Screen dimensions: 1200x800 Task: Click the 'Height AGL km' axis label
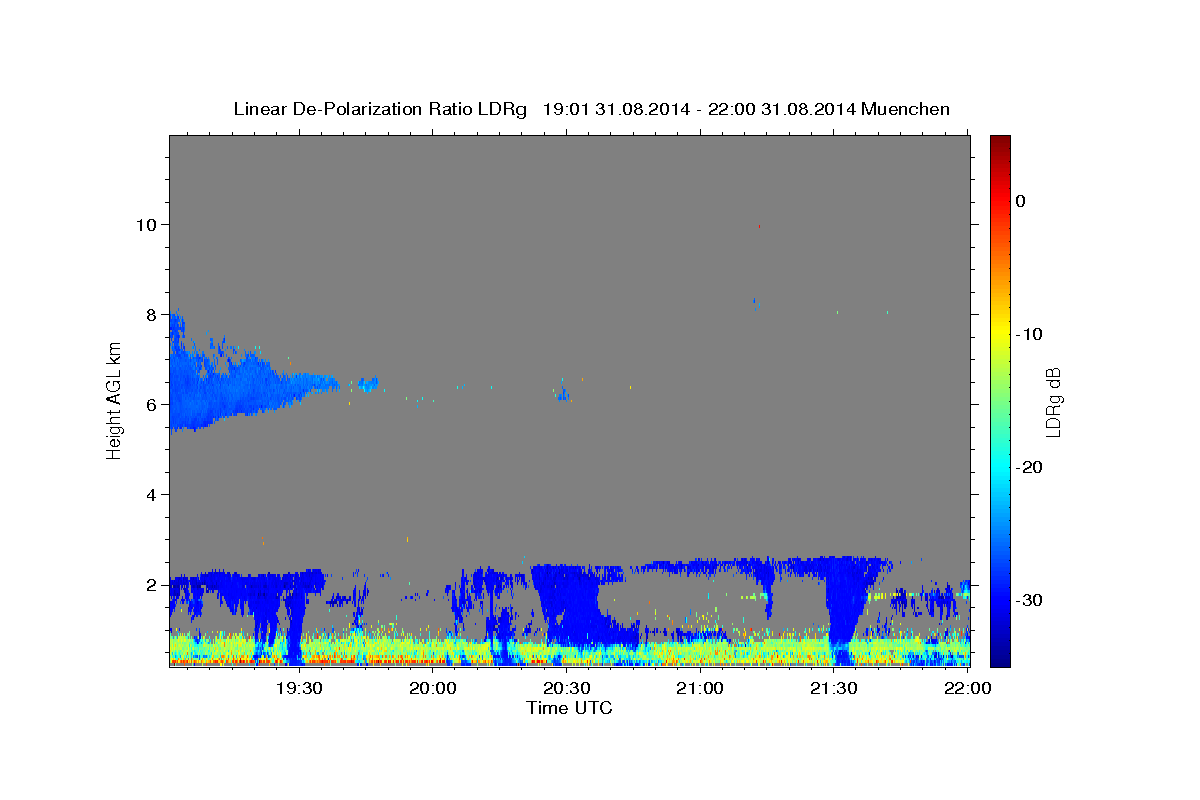click(x=115, y=400)
